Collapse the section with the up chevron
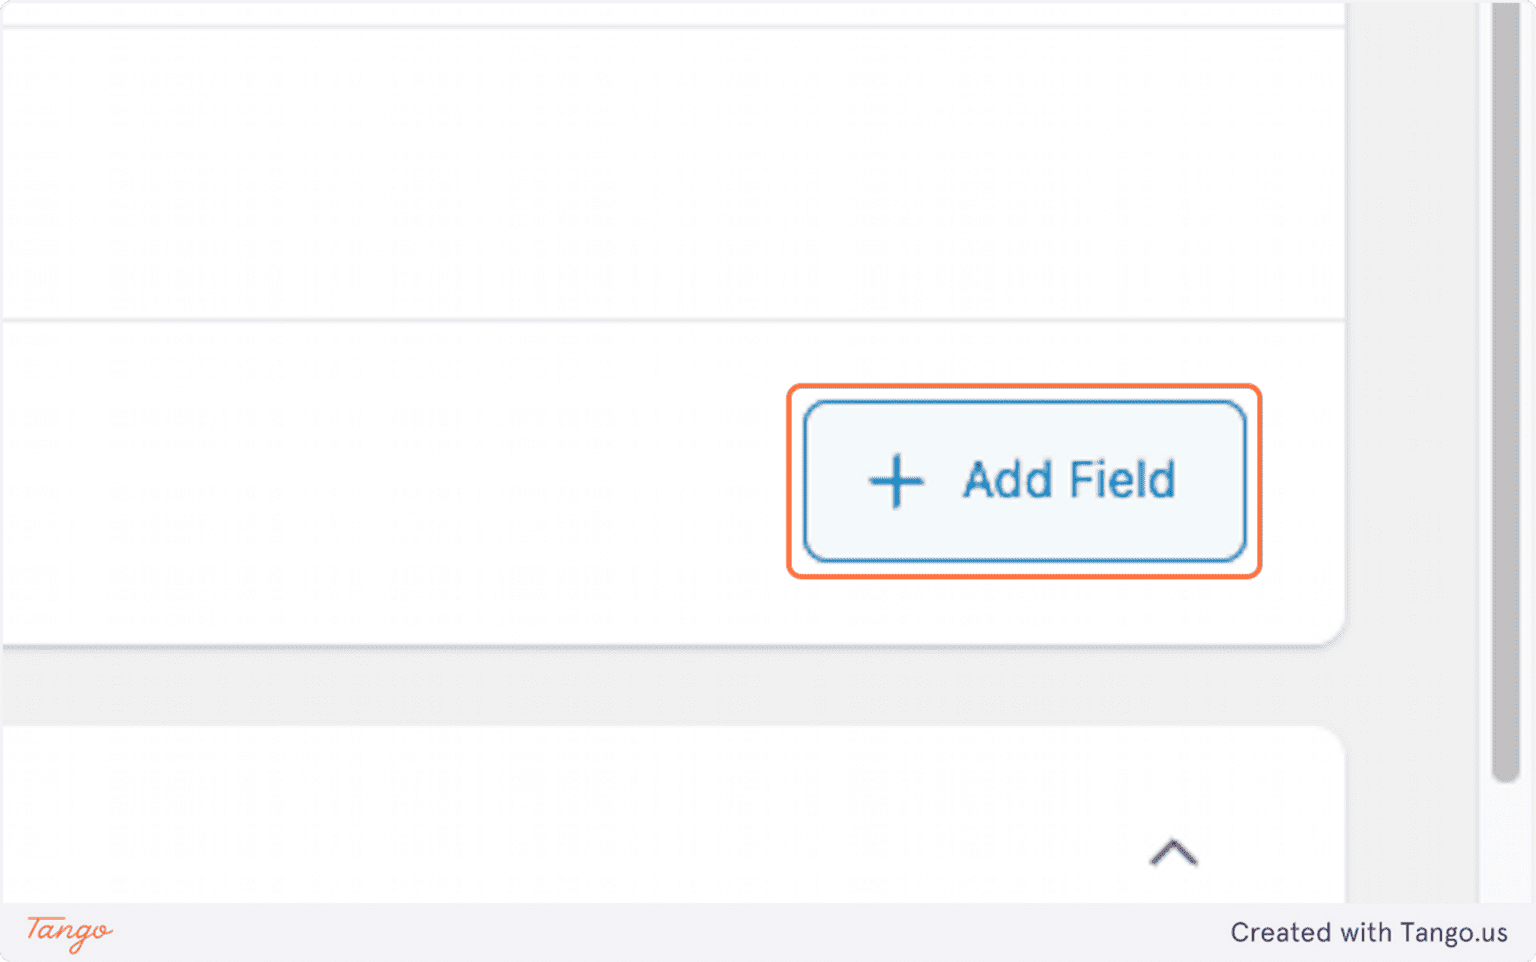This screenshot has width=1536, height=962. (x=1173, y=853)
